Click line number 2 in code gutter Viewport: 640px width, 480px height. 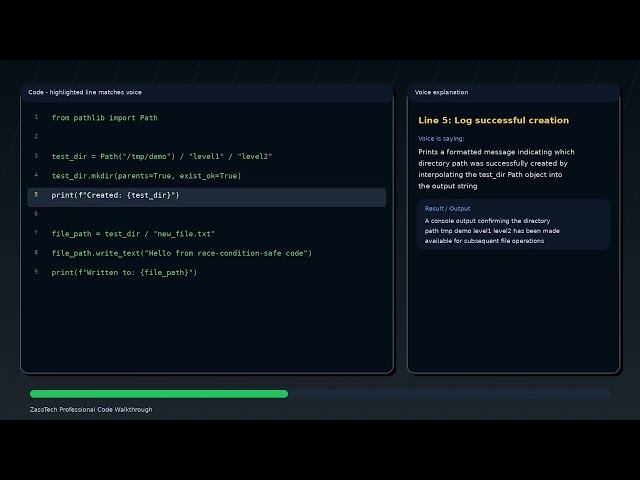(36, 136)
